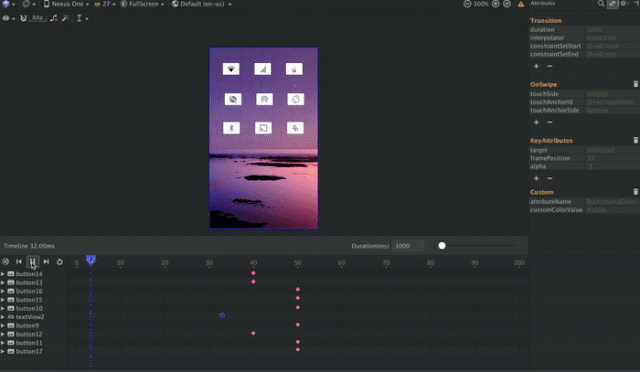The image size is (640, 372).
Task: Search attributes with magnifier icon
Action: click(x=601, y=4)
